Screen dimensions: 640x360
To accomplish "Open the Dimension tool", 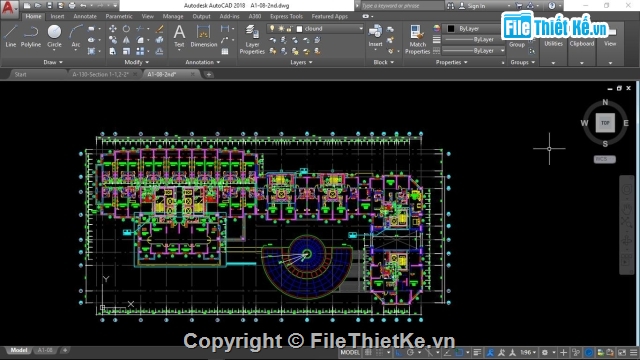I will click(203, 36).
